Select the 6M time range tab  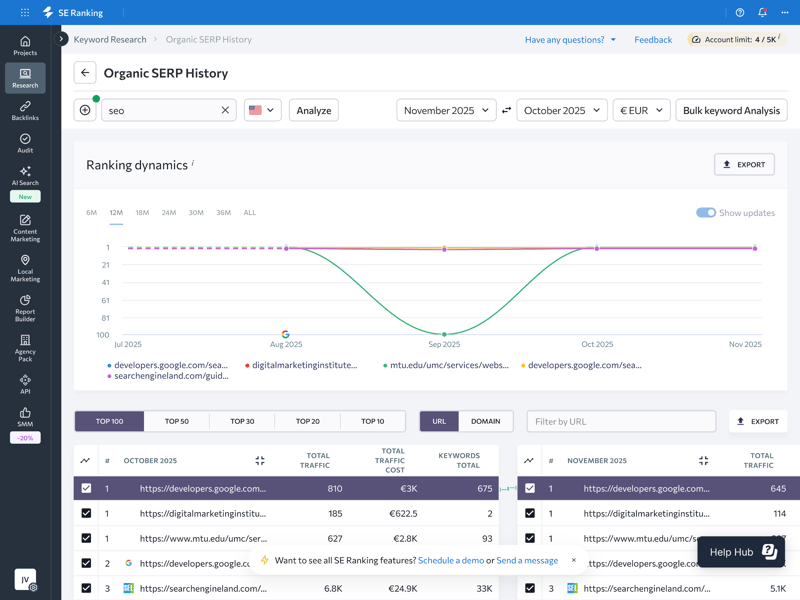pos(91,213)
